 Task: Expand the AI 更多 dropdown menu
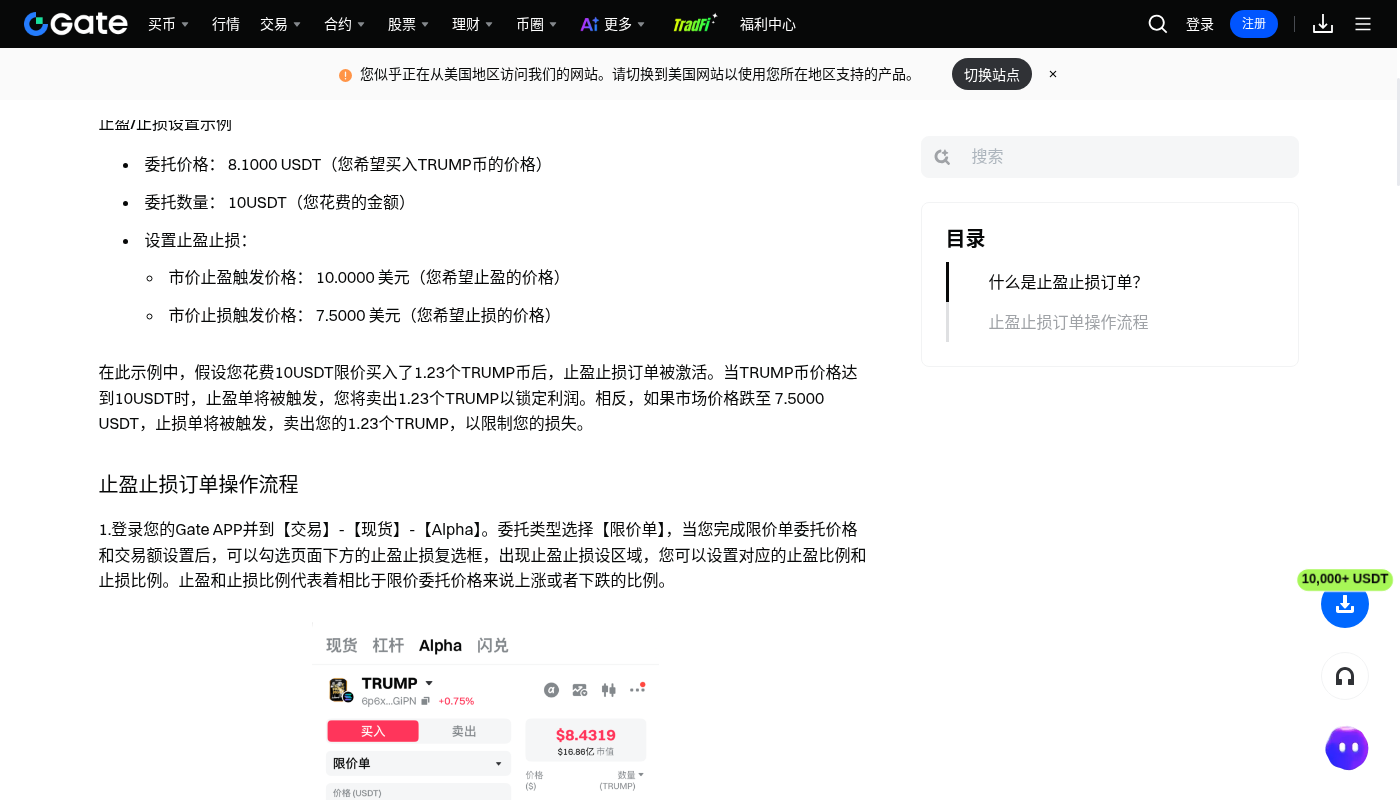[x=613, y=24]
